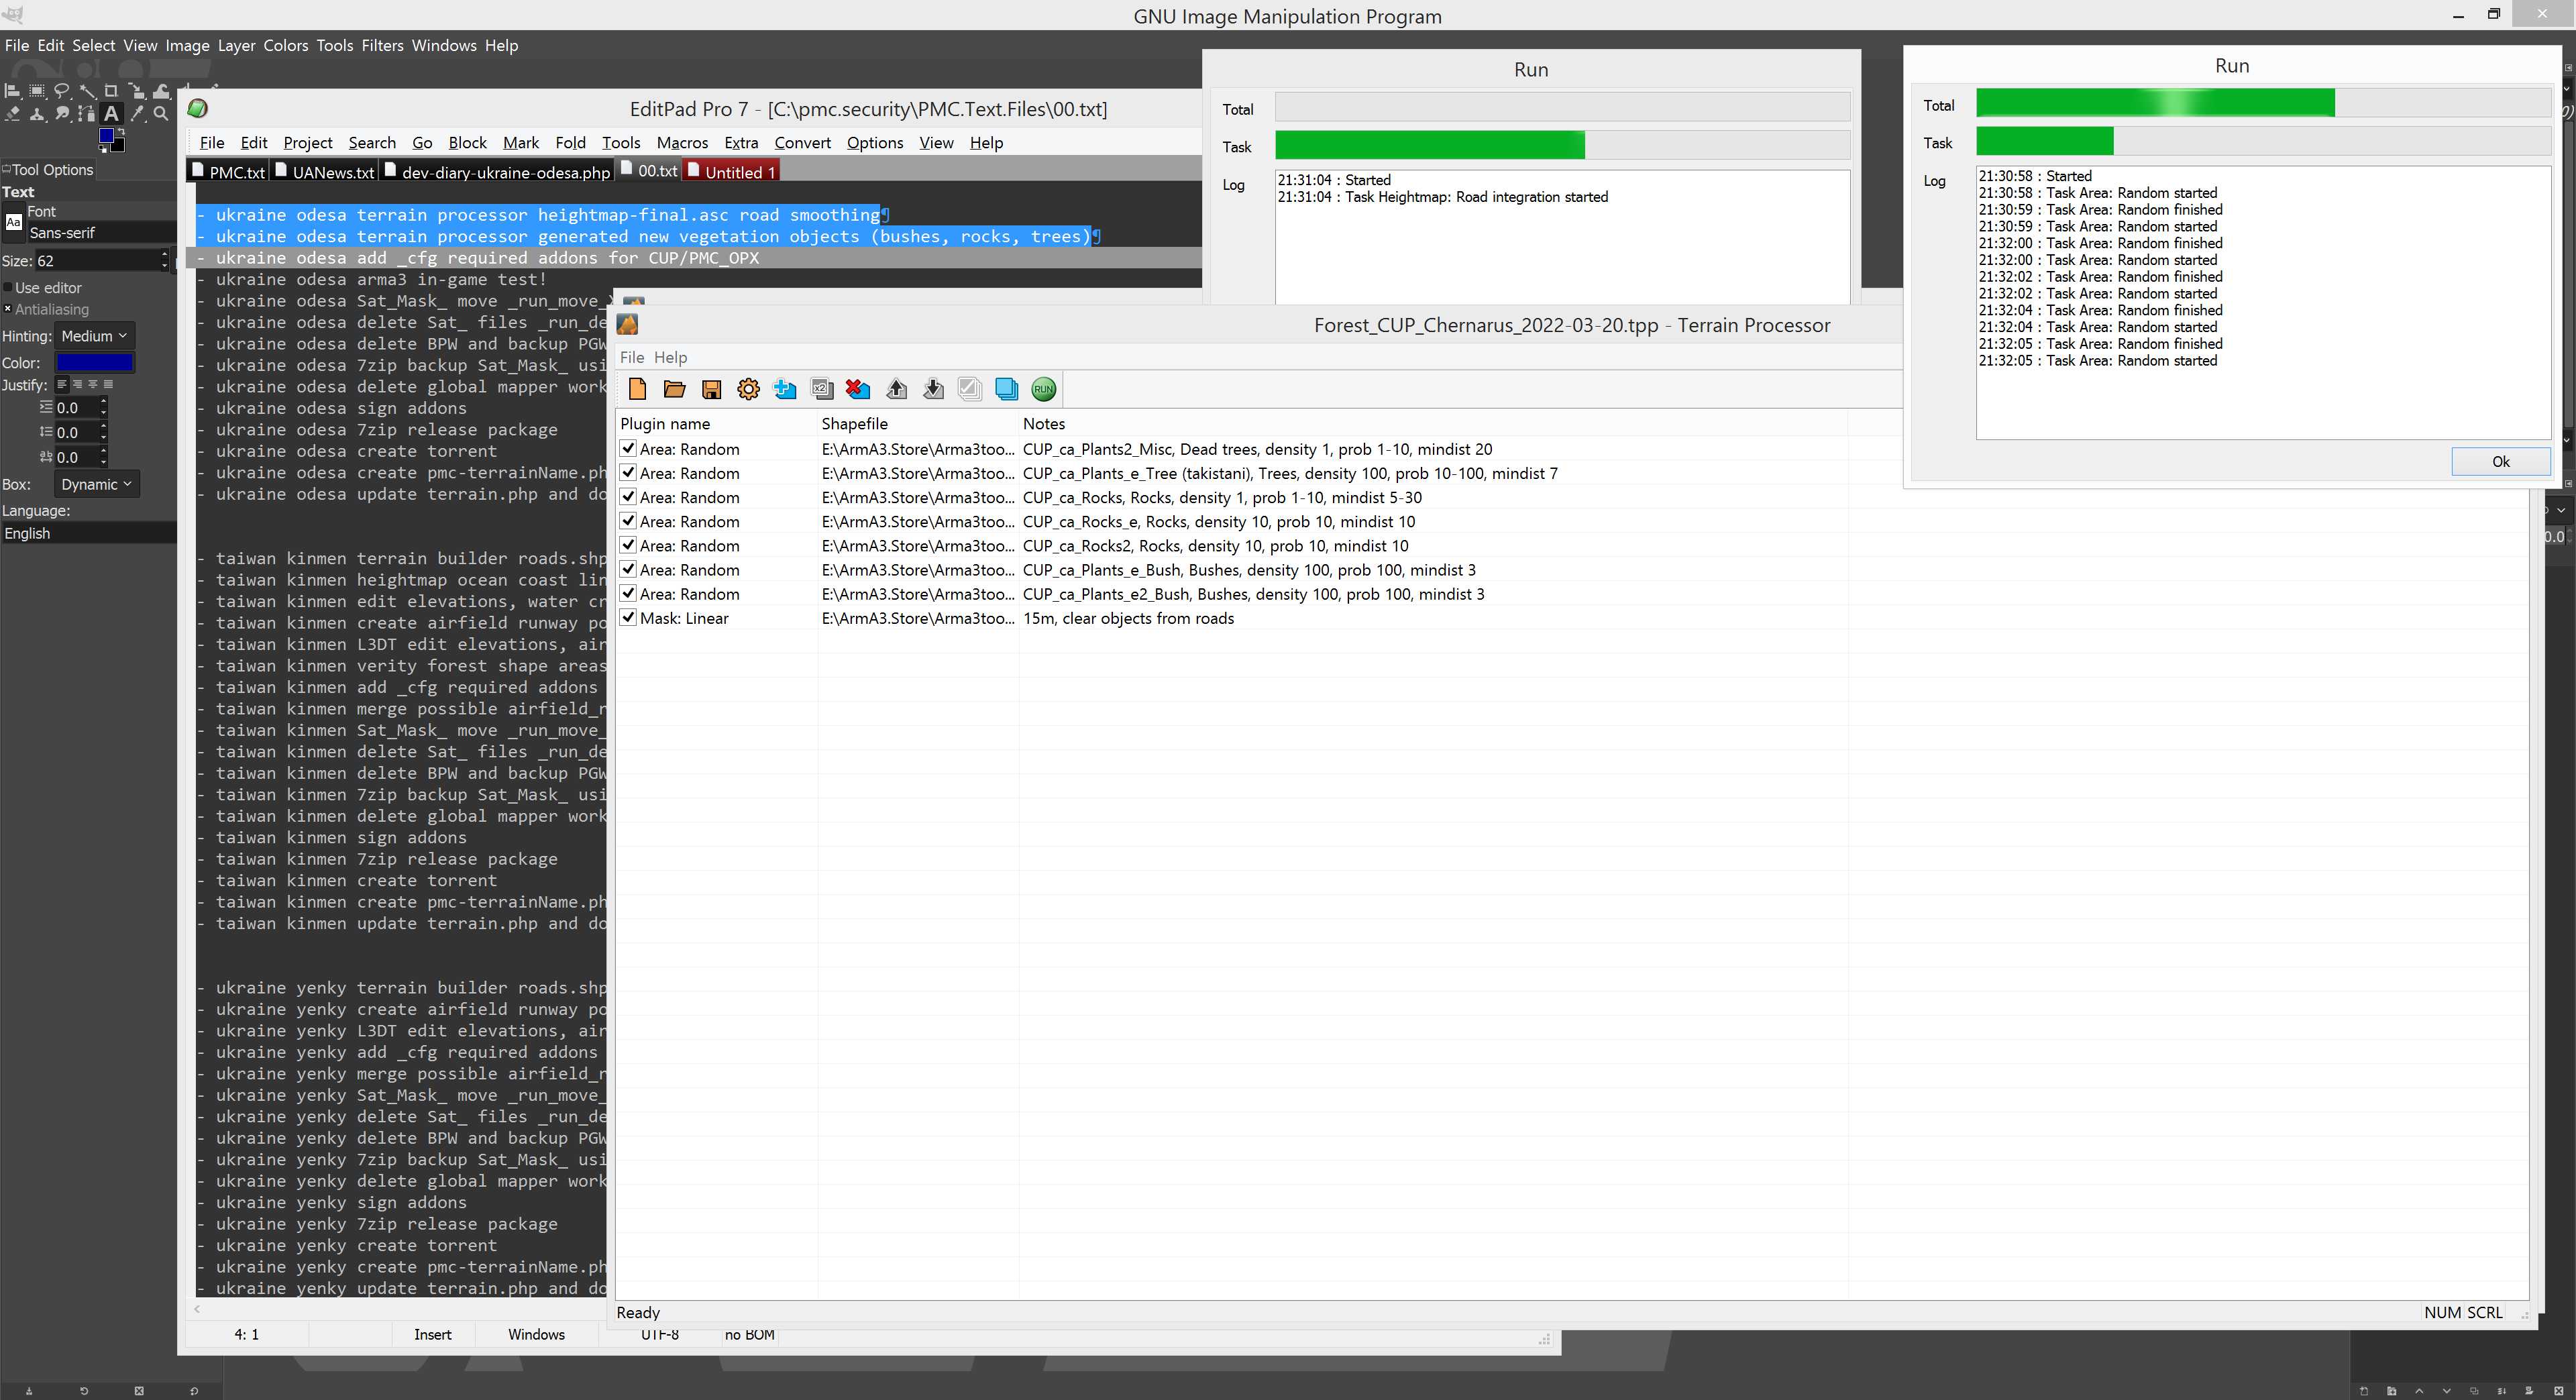2576x1400 pixels.
Task: Increase the line spacing 0.0 spinner
Action: 103,427
